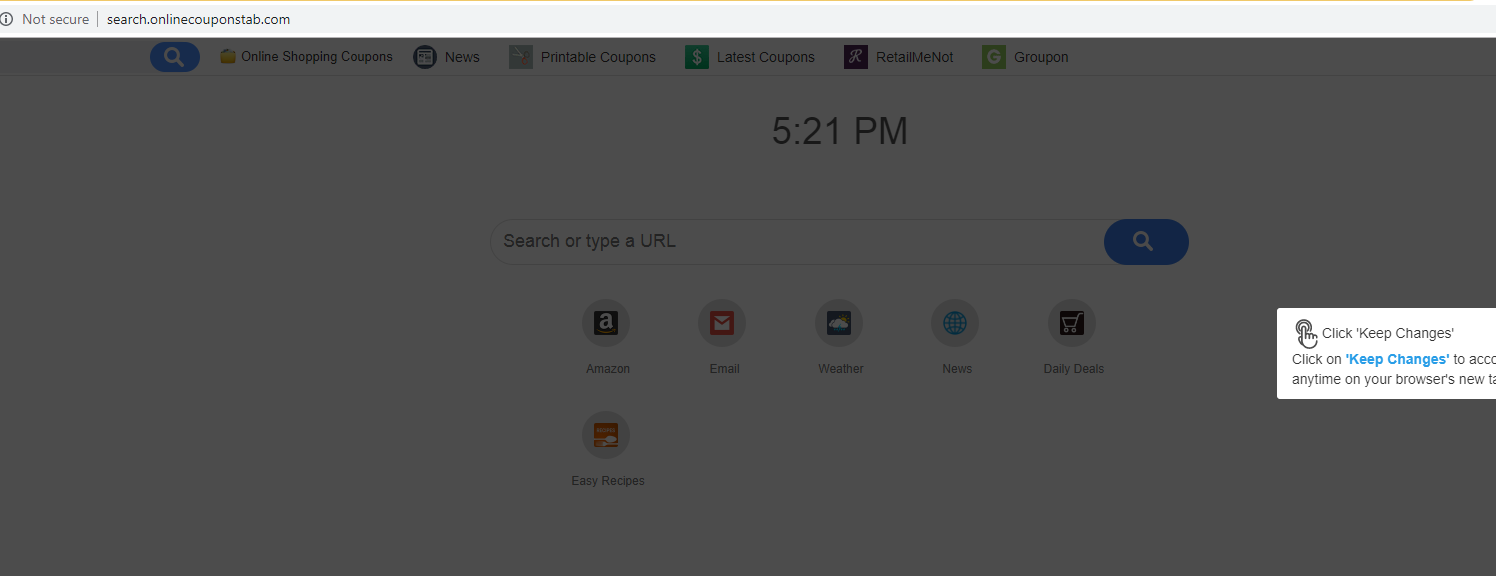Click the Amazon shortcut icon
Image resolution: width=1510 pixels, height=576 pixels.
pyautogui.click(x=606, y=323)
